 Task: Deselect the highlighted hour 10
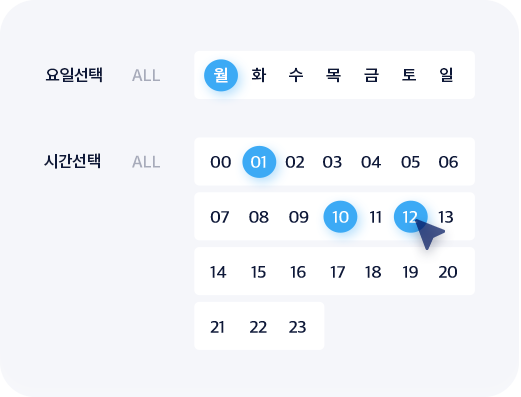[340, 217]
